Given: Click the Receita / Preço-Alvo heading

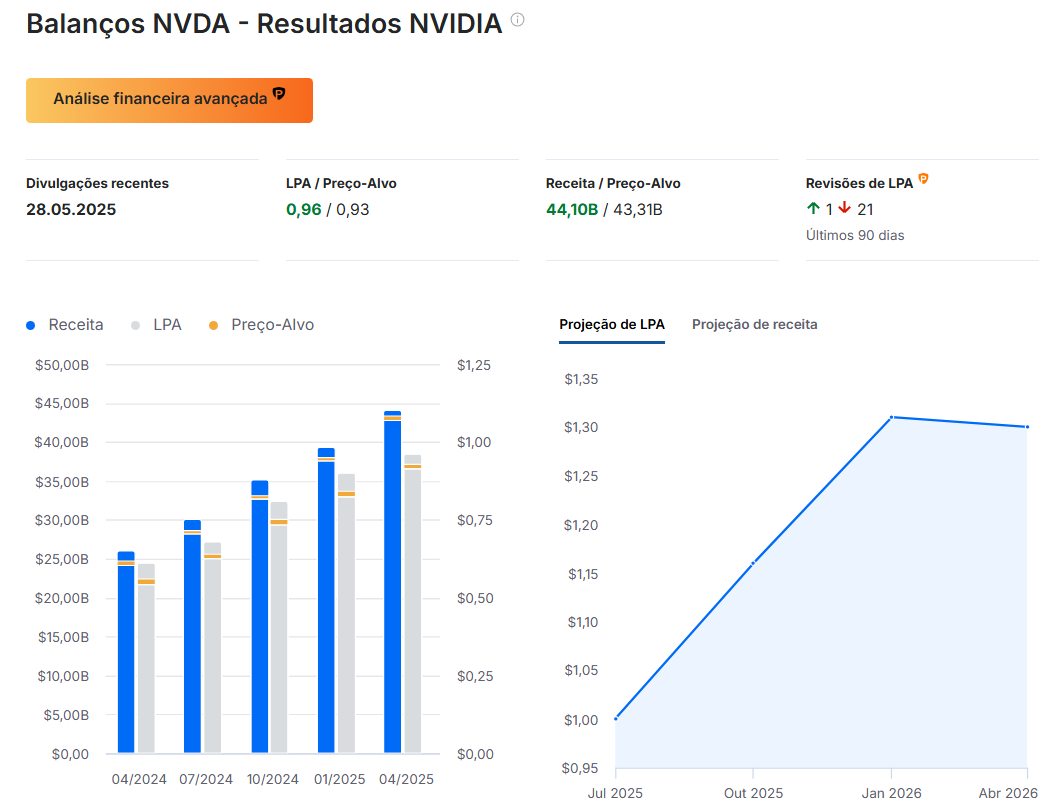Looking at the screenshot, I should point(613,183).
